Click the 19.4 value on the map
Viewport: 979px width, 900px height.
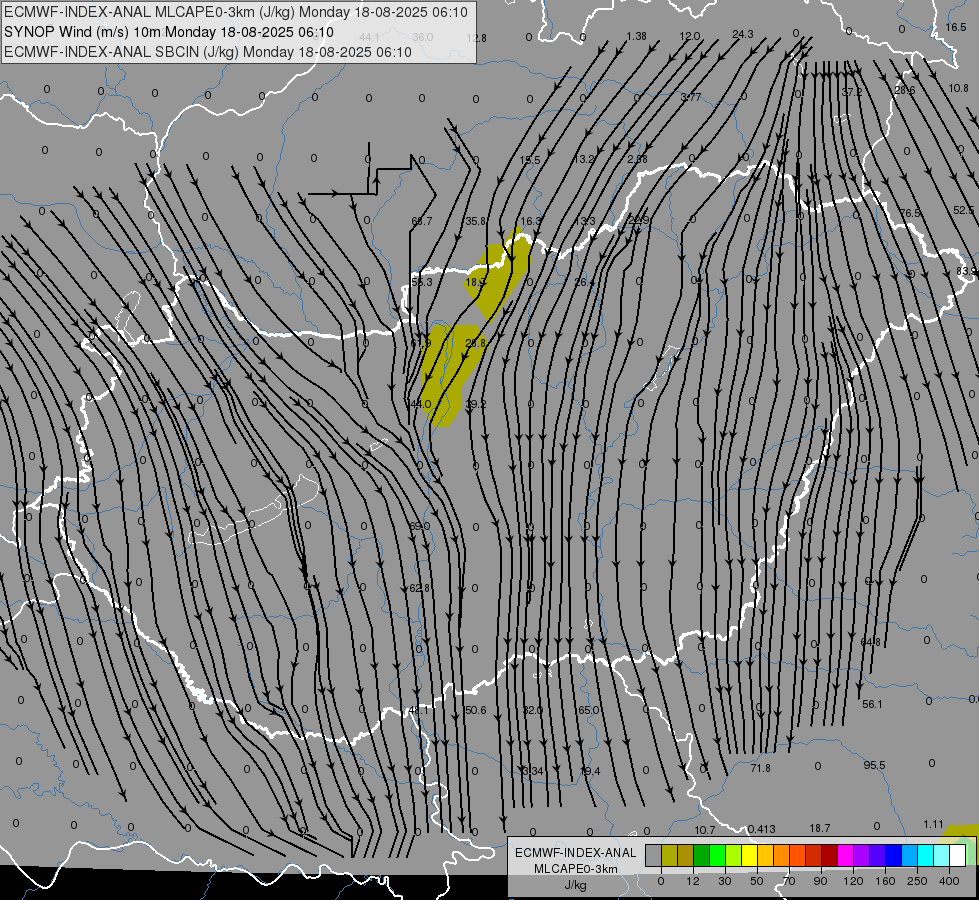click(x=590, y=771)
